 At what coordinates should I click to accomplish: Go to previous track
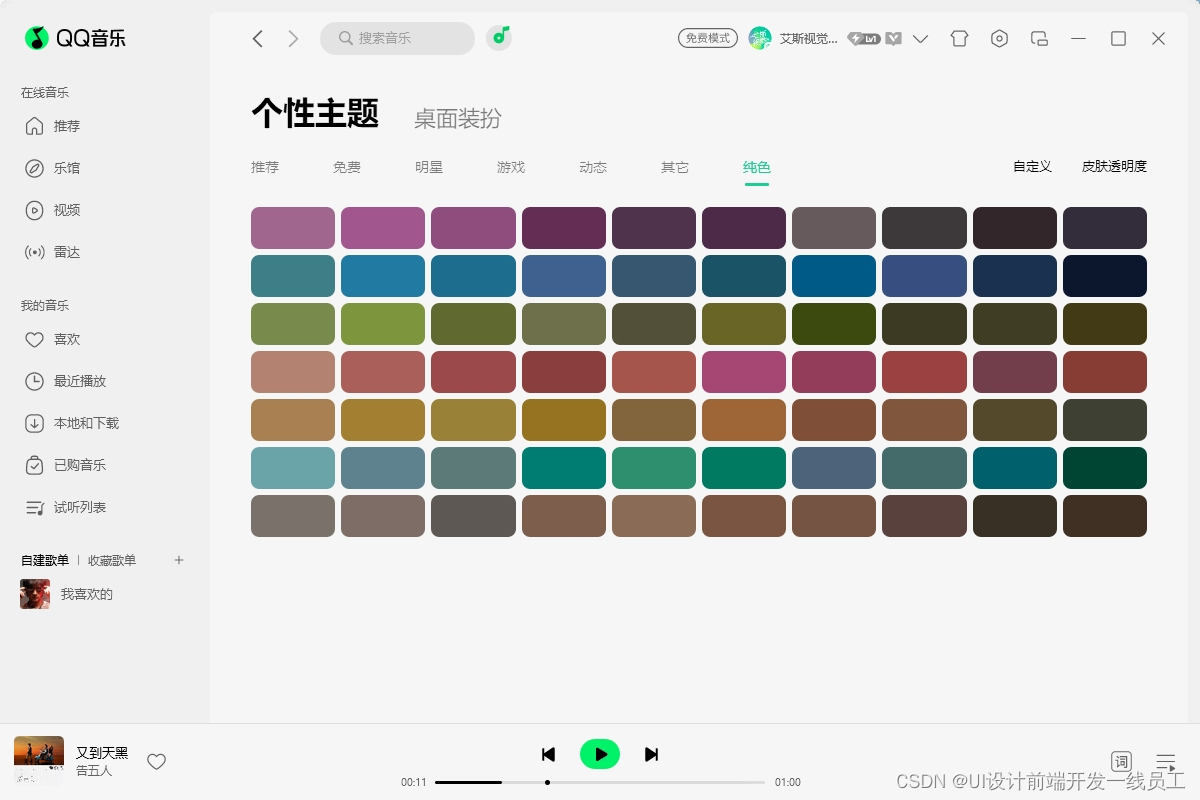548,754
